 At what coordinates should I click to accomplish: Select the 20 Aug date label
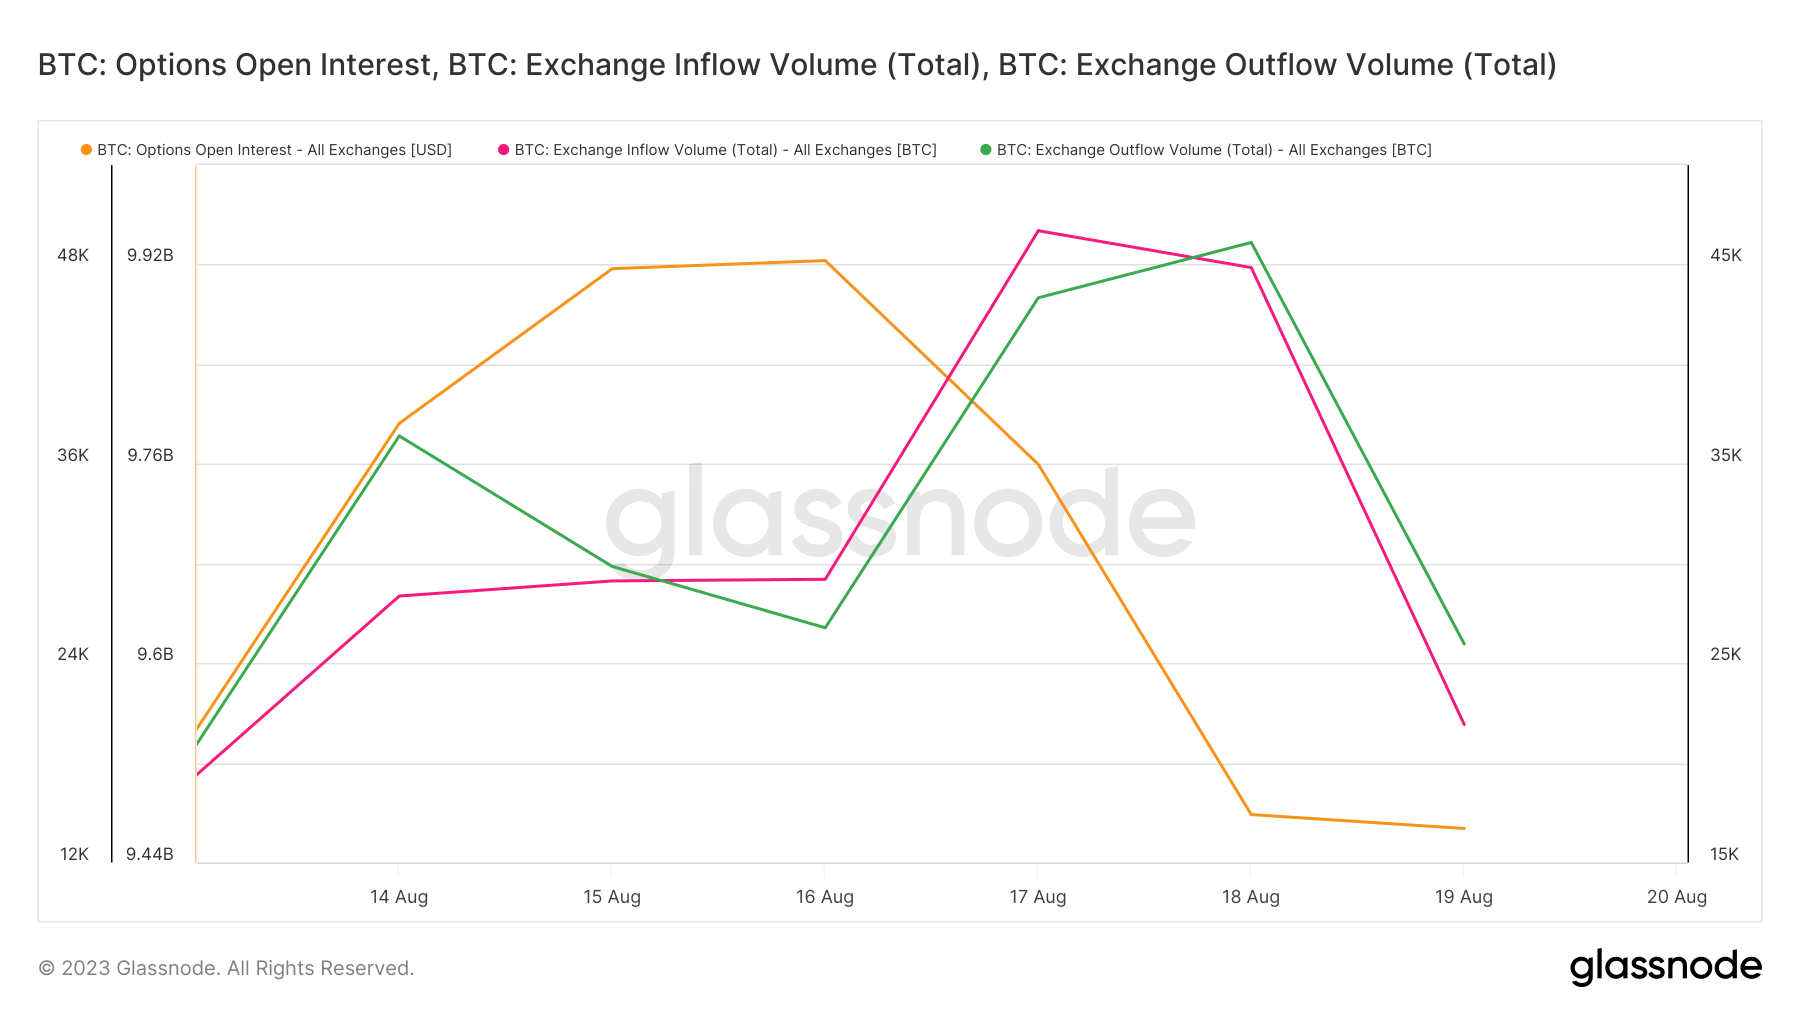click(1677, 897)
